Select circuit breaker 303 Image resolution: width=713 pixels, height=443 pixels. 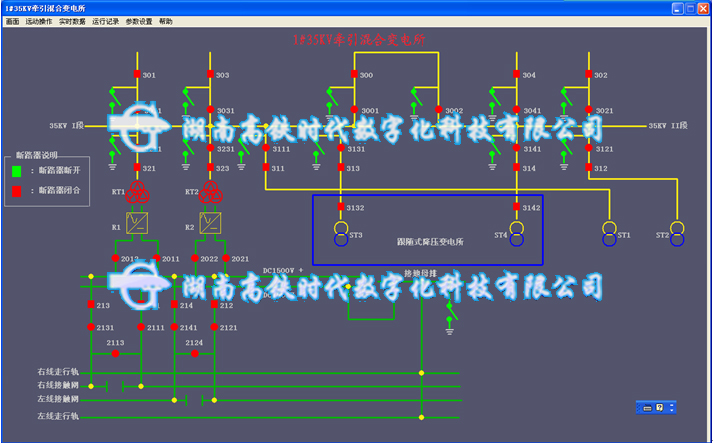point(210,74)
